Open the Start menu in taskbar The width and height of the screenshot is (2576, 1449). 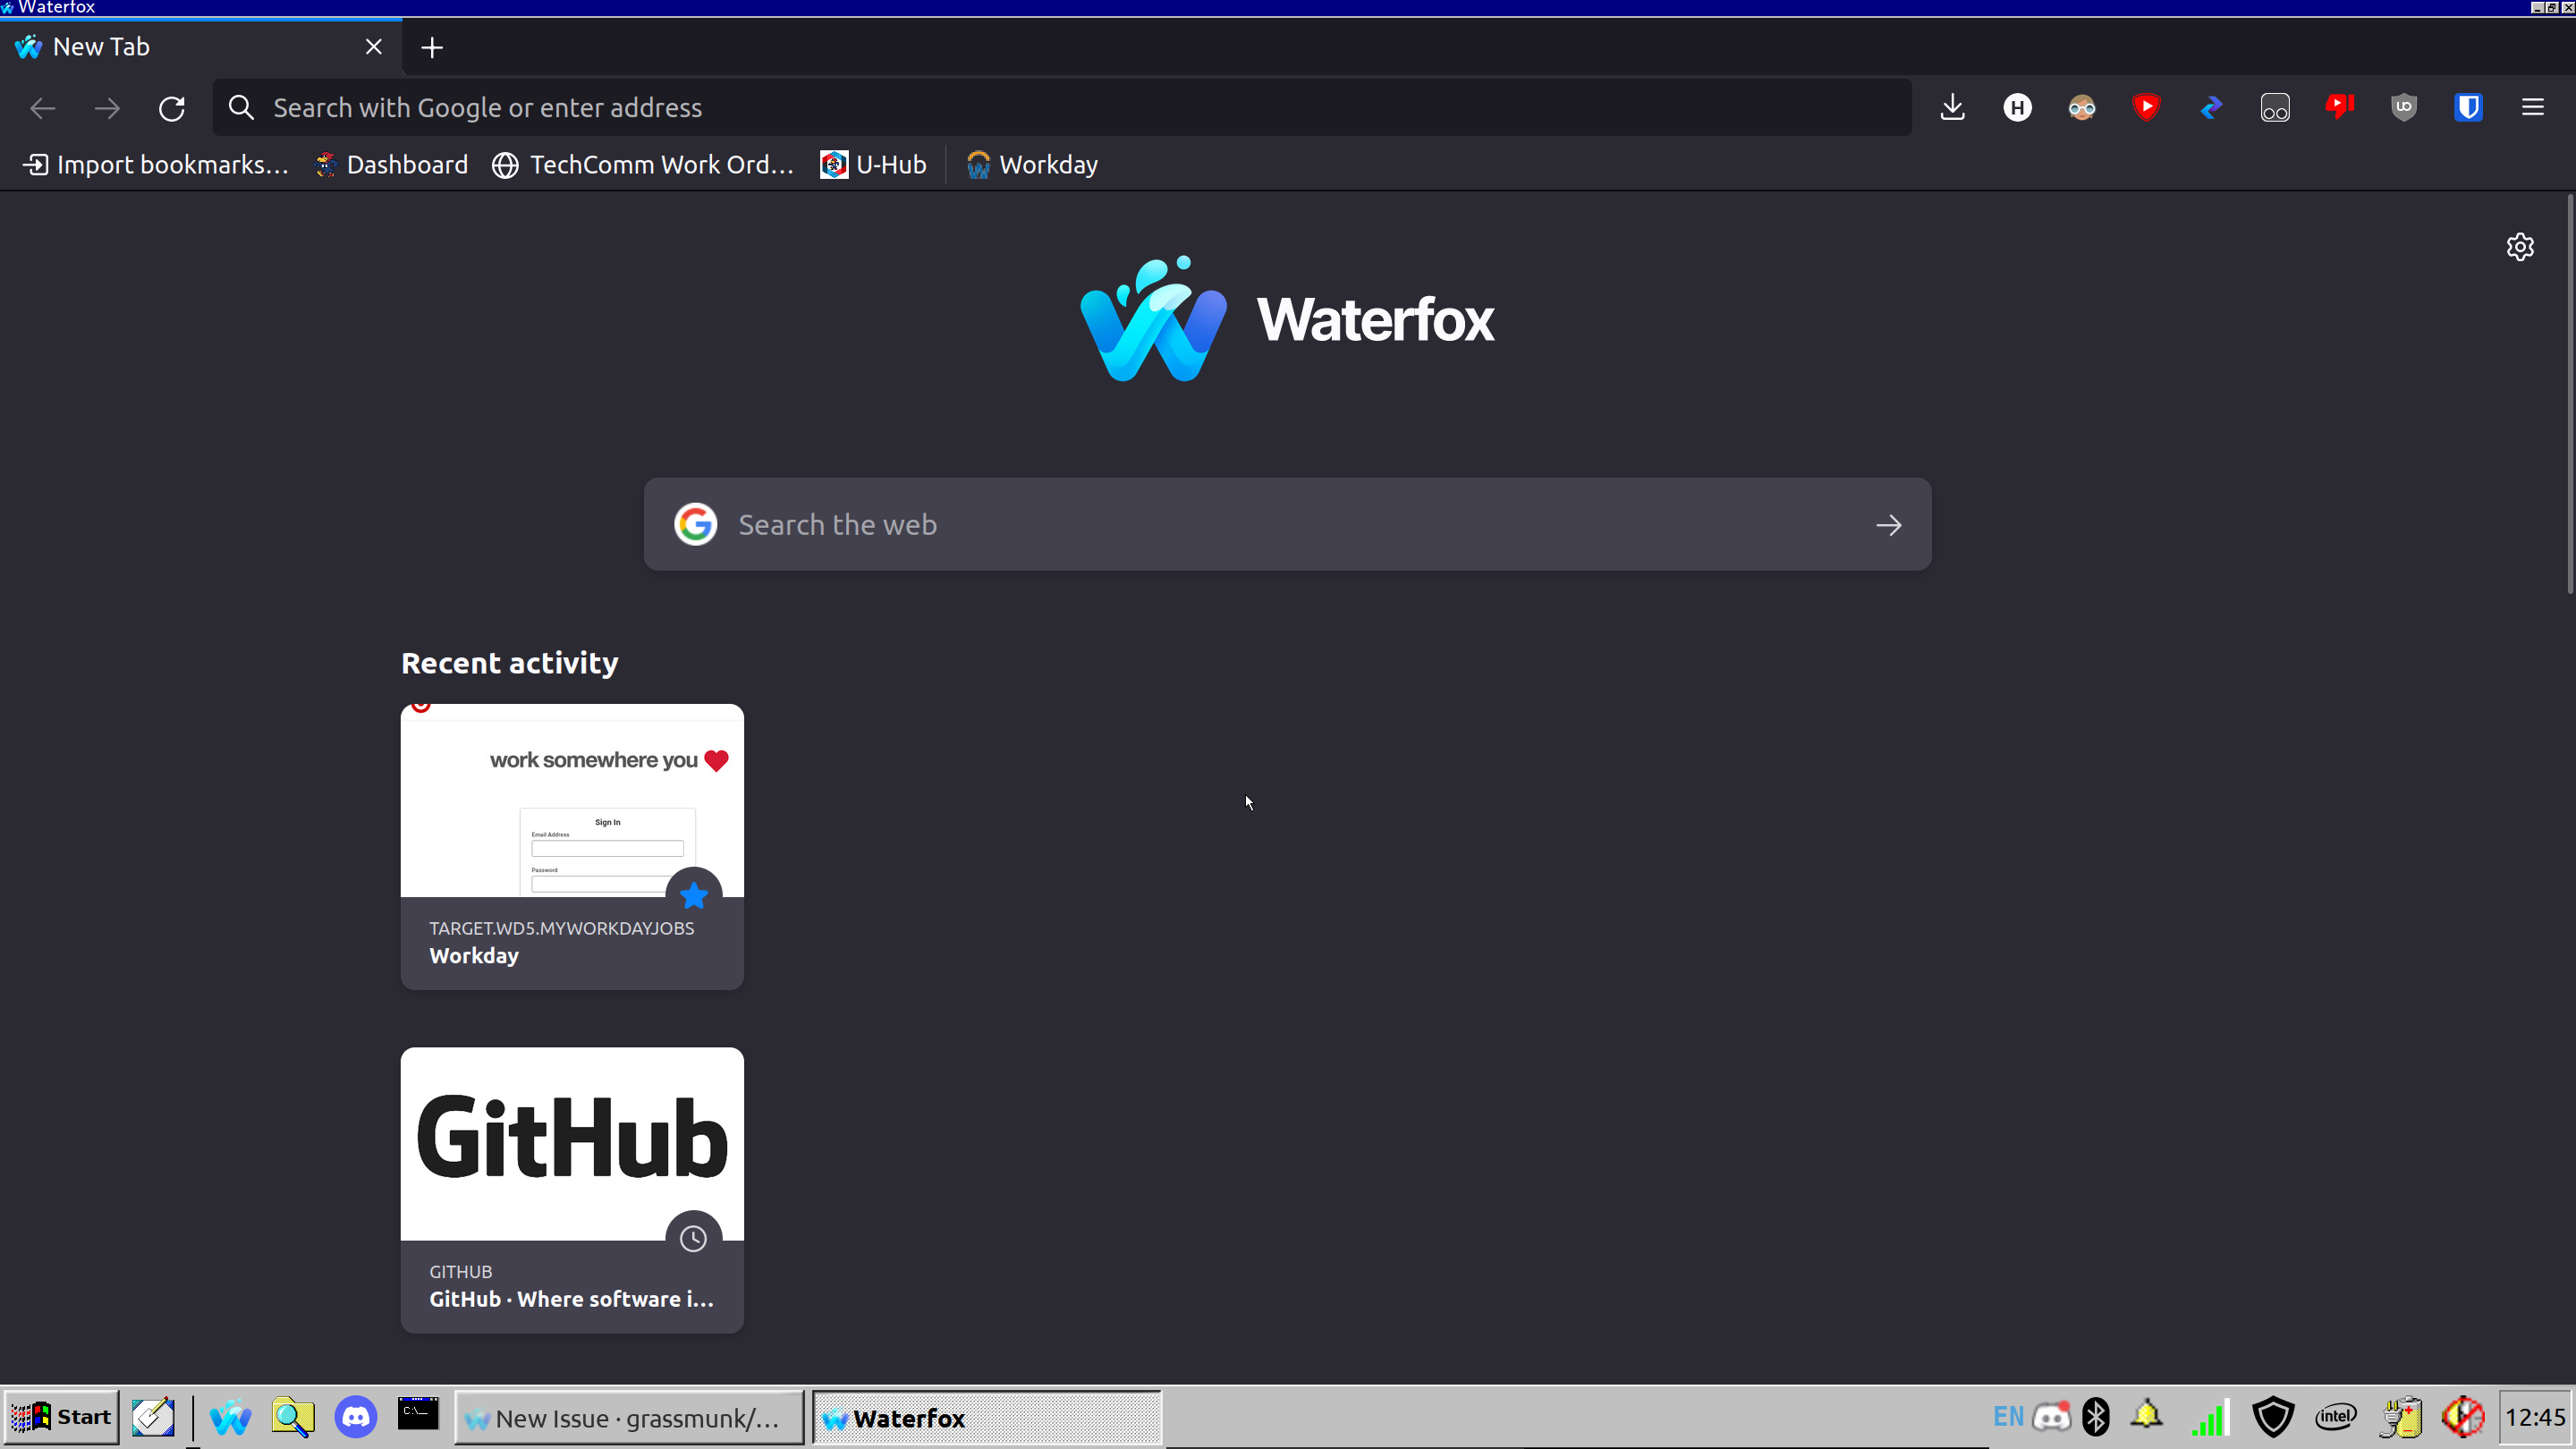[x=62, y=1417]
